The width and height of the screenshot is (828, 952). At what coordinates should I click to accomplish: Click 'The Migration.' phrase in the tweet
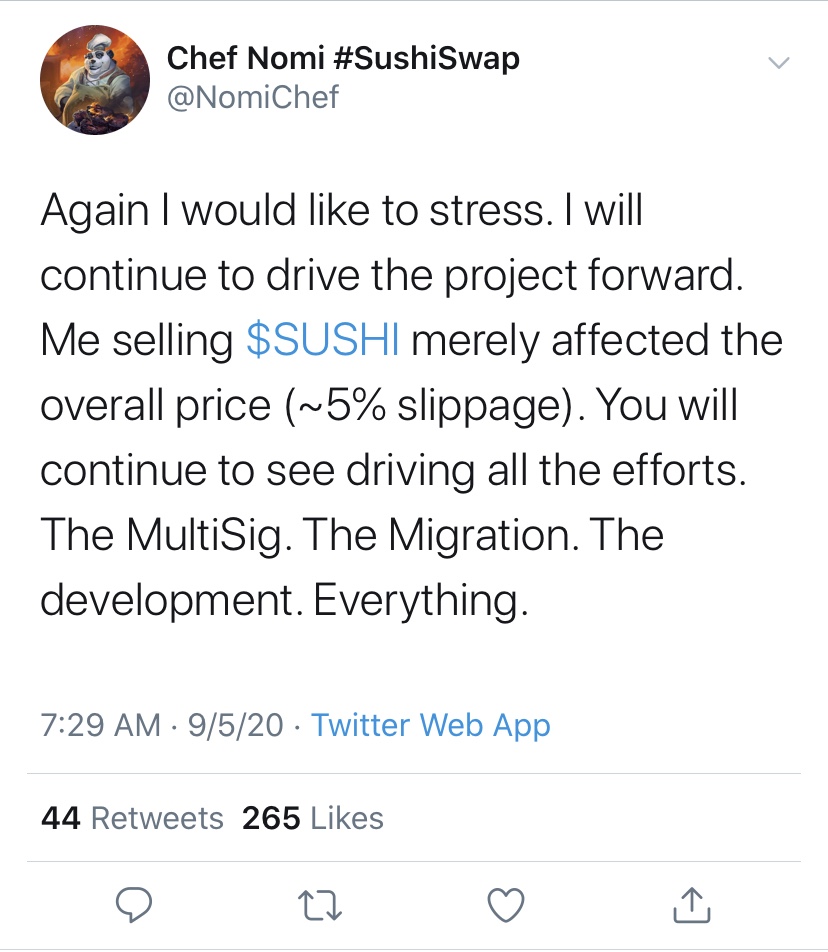pyautogui.click(x=440, y=535)
